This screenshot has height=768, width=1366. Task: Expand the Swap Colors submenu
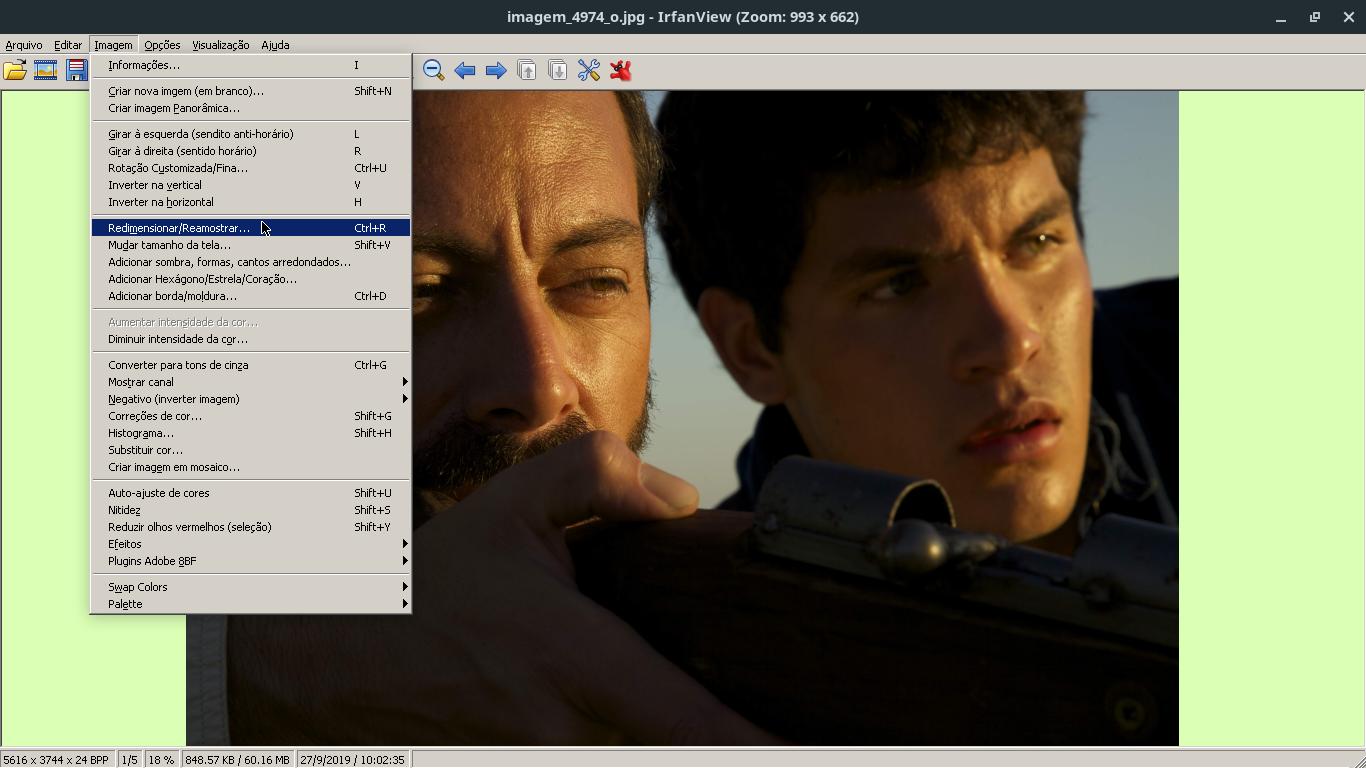(250, 587)
